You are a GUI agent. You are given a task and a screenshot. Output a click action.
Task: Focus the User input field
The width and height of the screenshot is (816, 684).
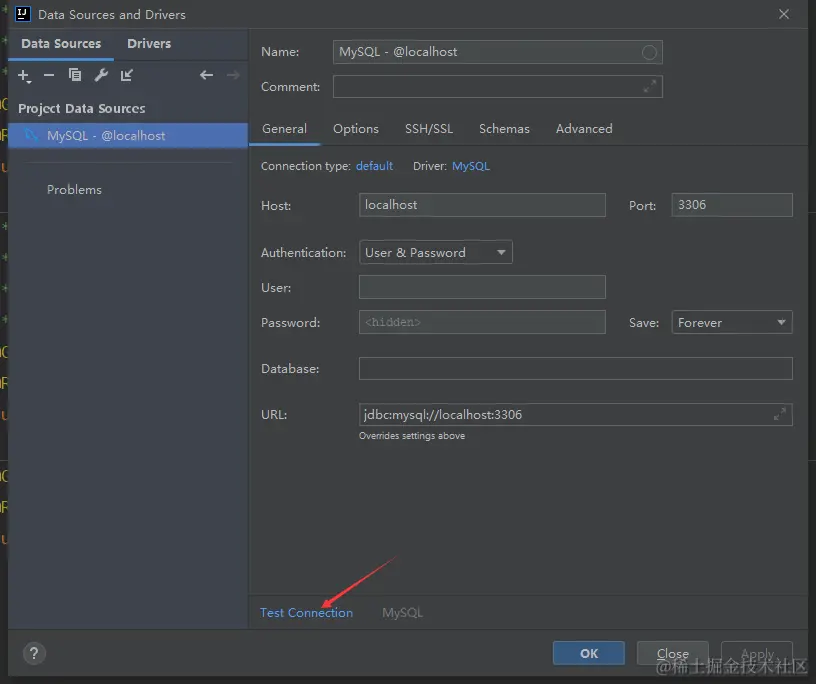[x=482, y=287]
